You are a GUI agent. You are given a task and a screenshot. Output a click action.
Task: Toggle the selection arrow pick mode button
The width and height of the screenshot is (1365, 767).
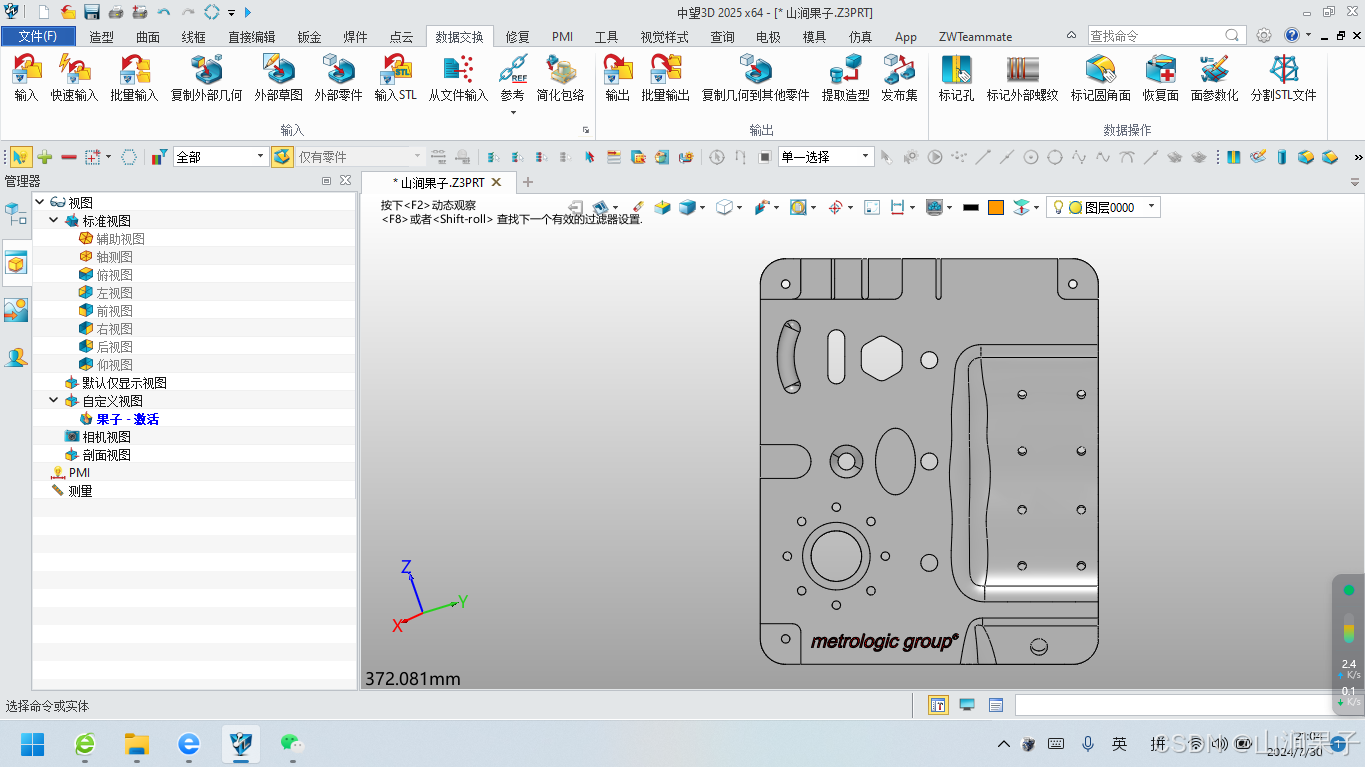pyautogui.click(x=21, y=157)
